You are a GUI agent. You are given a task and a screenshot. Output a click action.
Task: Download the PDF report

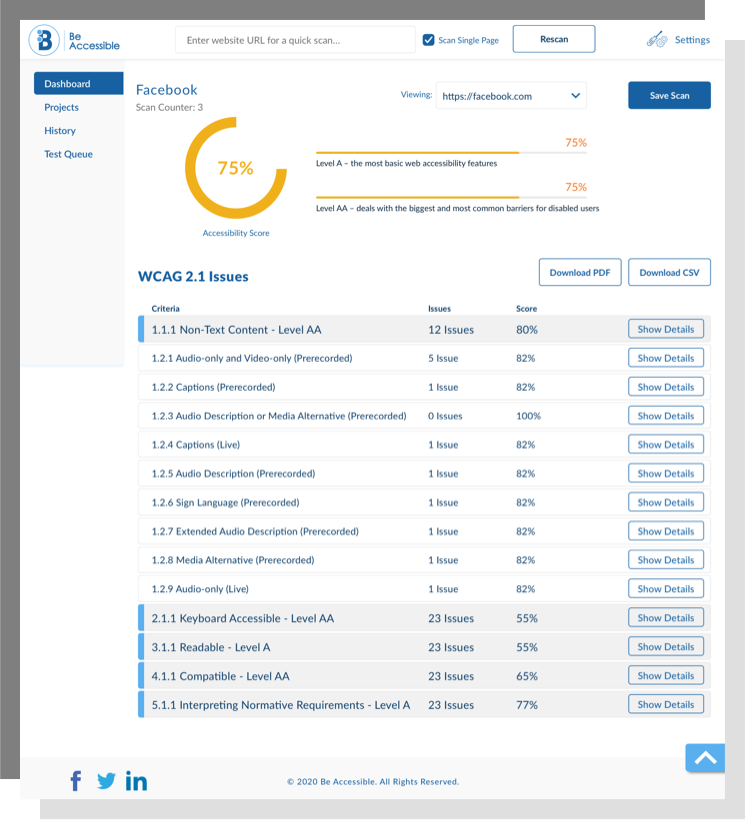580,272
